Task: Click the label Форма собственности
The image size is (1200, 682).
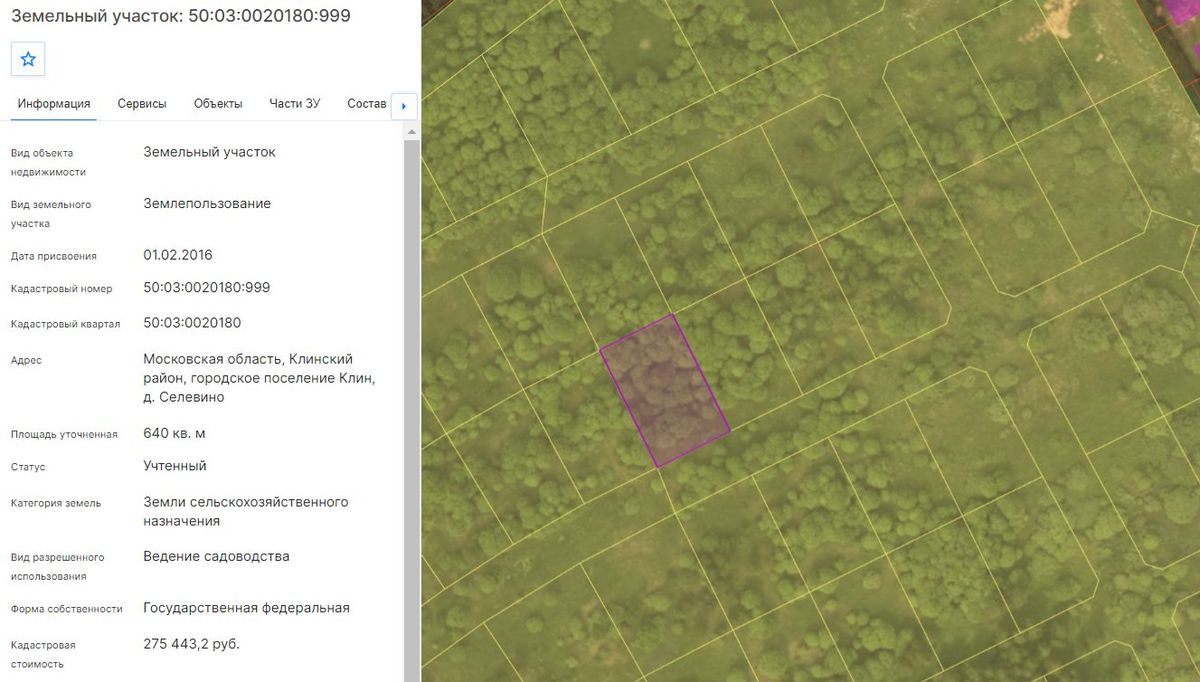Action: pos(67,609)
